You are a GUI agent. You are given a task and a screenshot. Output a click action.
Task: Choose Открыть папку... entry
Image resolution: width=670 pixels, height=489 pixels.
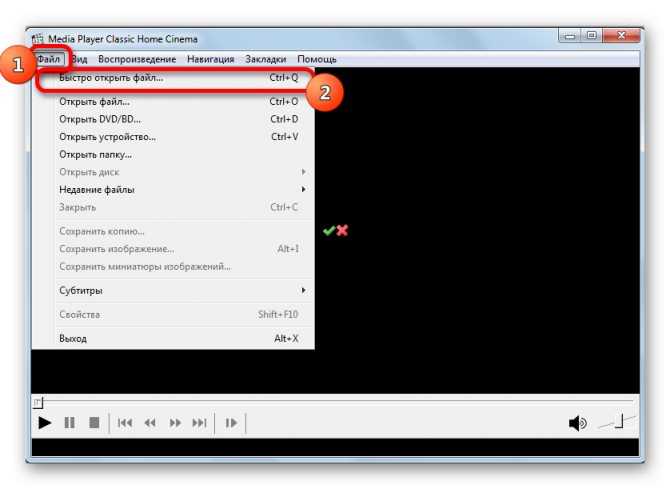point(173,154)
